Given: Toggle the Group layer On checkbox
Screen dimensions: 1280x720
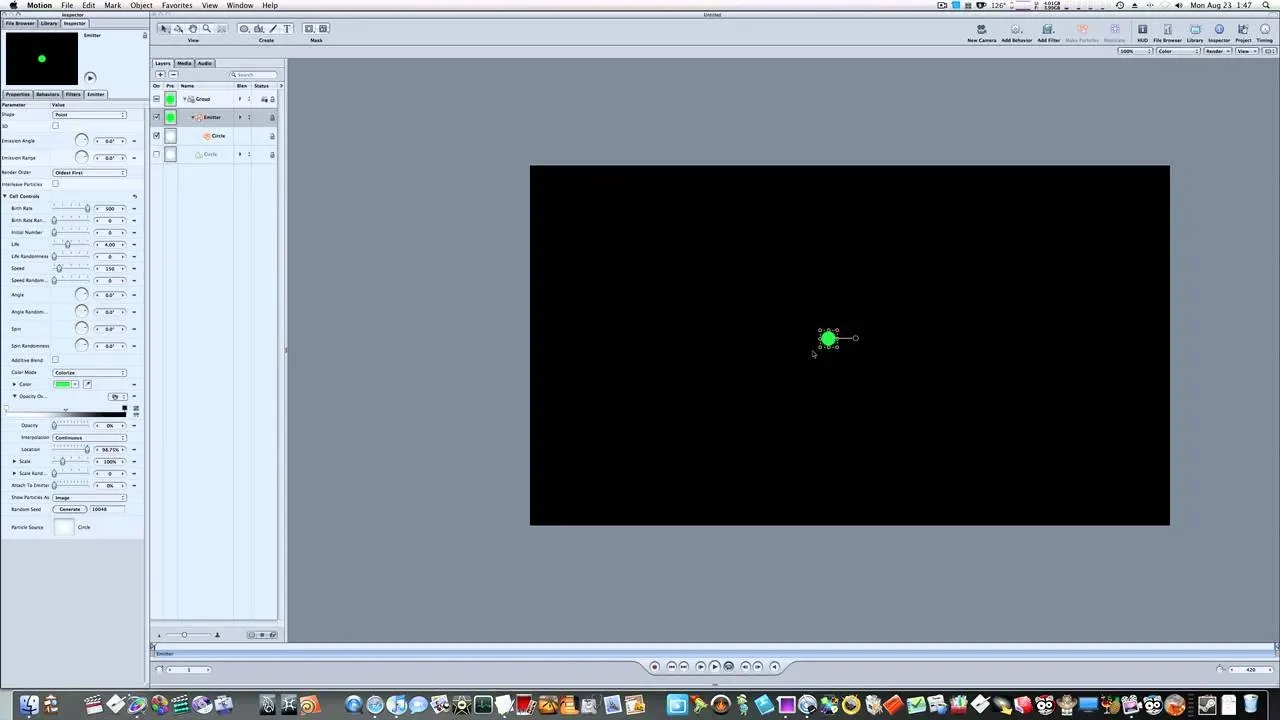Looking at the screenshot, I should (156, 99).
